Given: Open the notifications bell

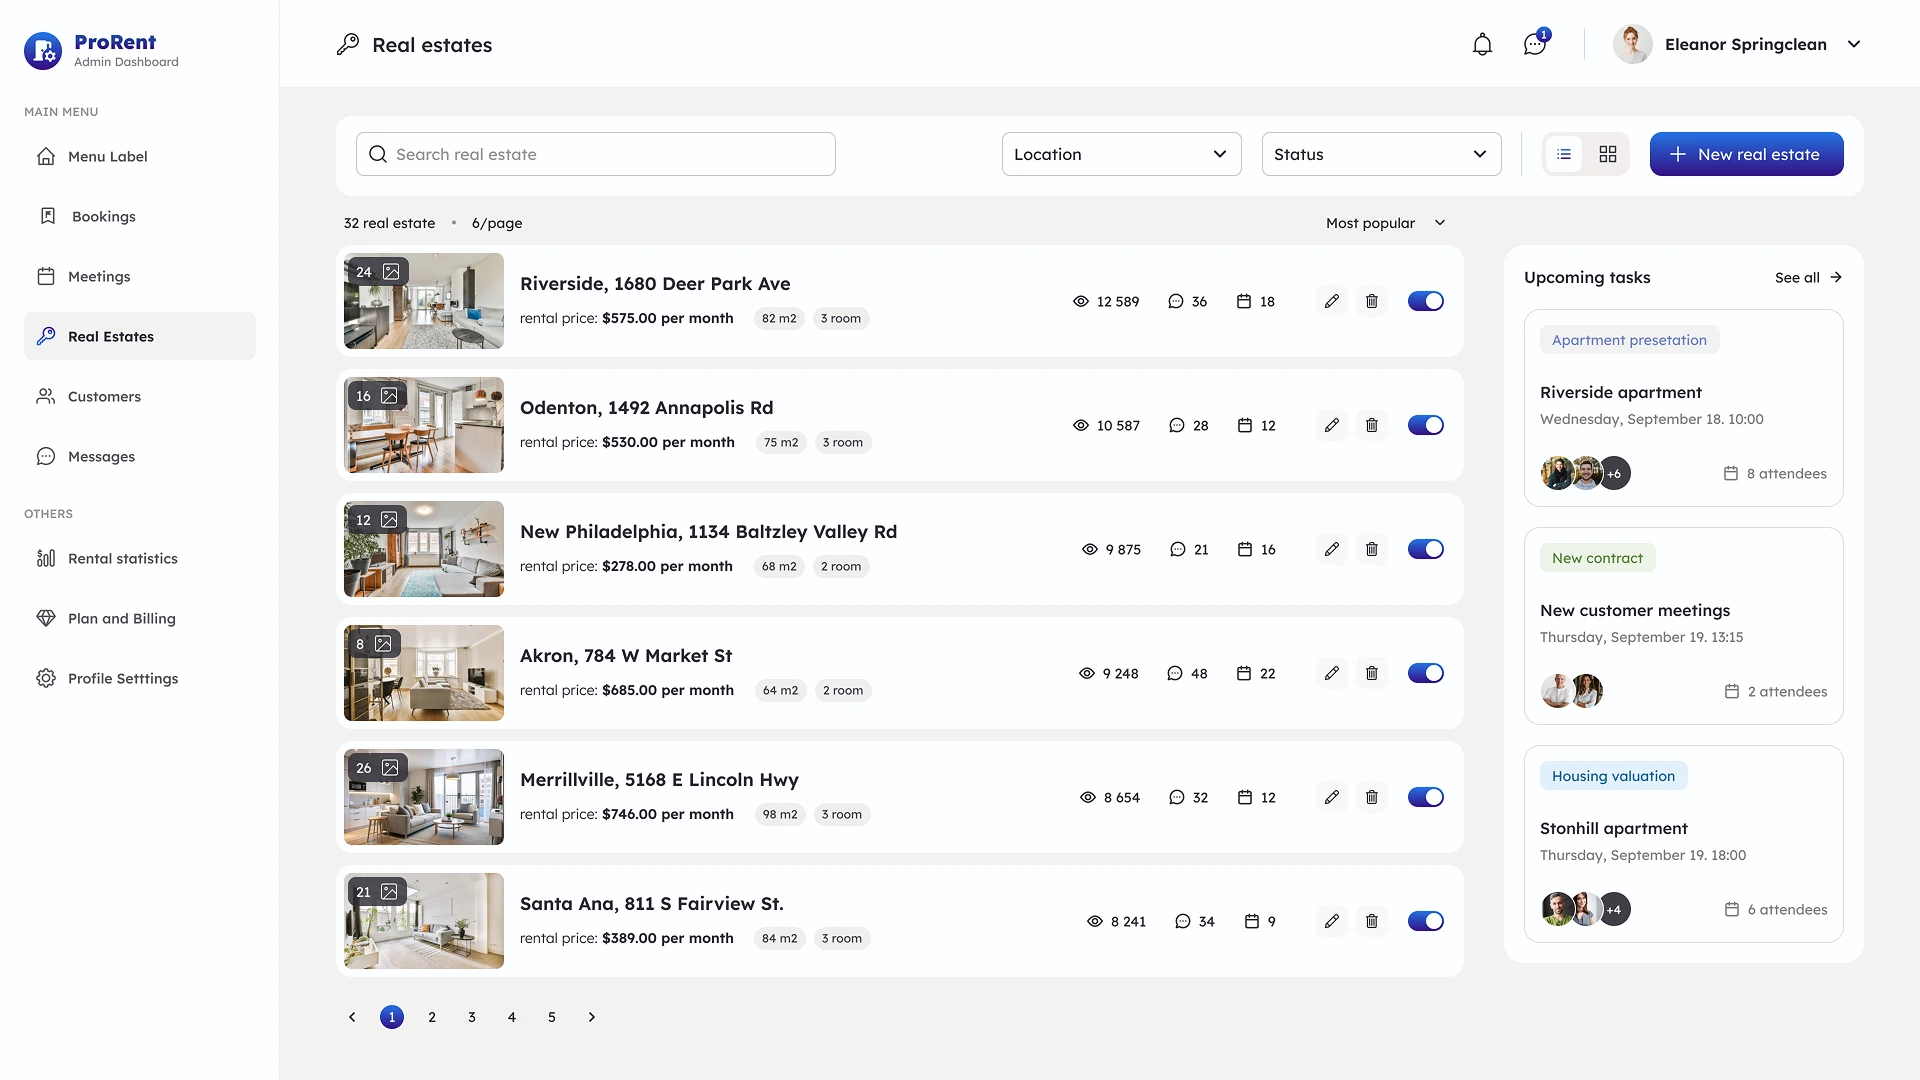Looking at the screenshot, I should (1482, 45).
